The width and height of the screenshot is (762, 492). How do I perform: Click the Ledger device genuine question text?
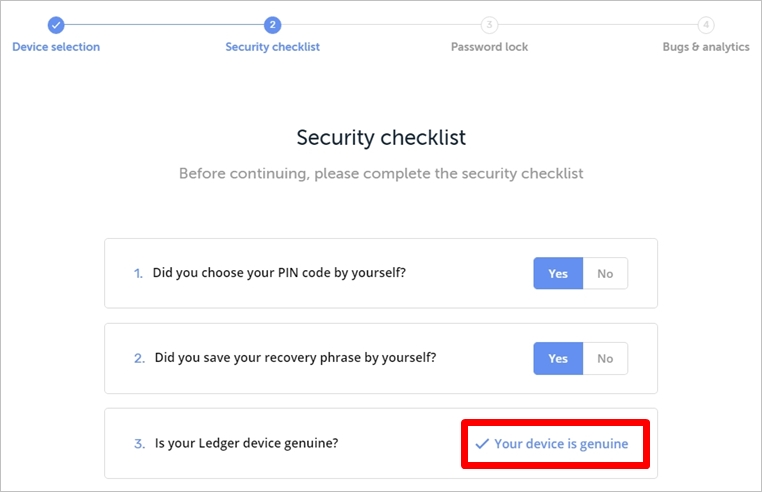(x=246, y=443)
